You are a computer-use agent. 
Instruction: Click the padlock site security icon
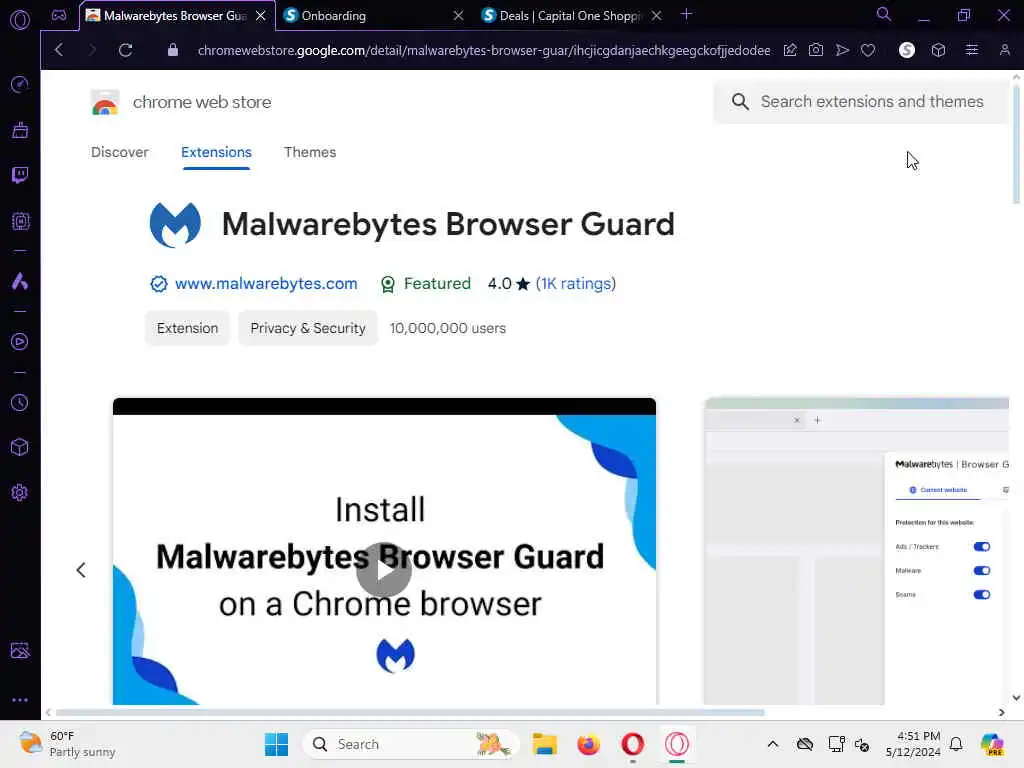[172, 50]
